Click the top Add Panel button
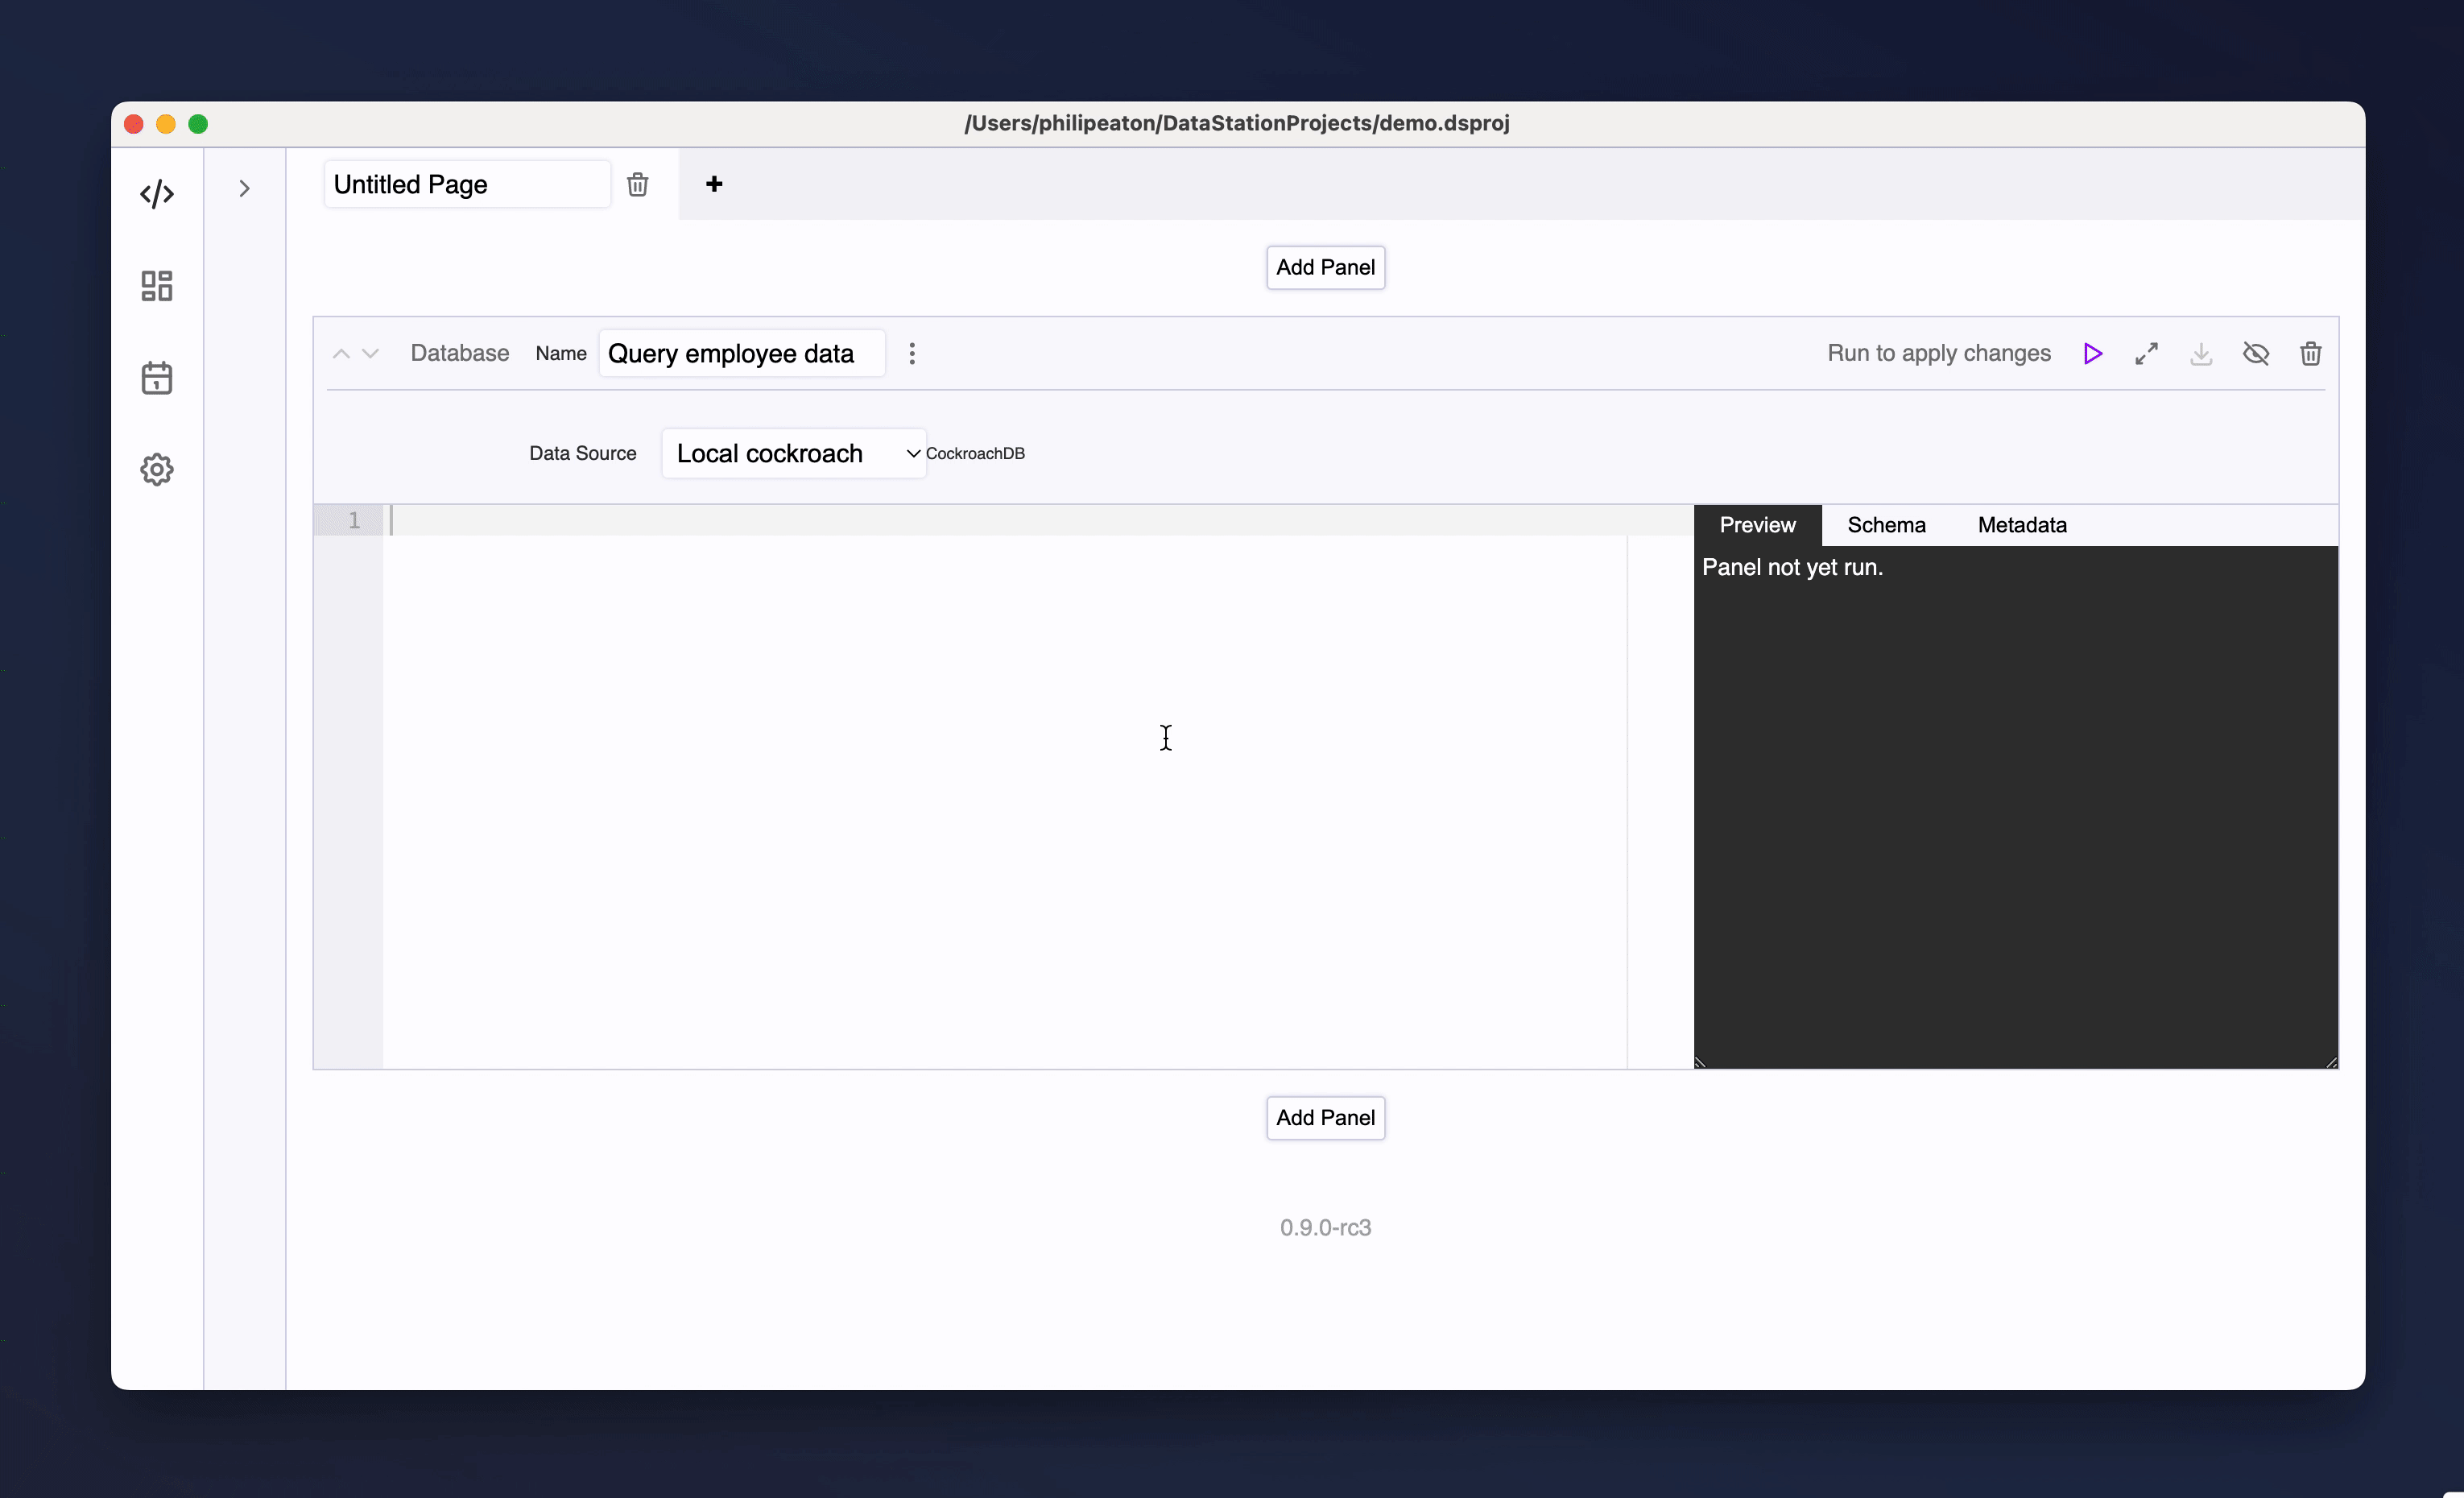2464x1498 pixels. [x=1325, y=266]
